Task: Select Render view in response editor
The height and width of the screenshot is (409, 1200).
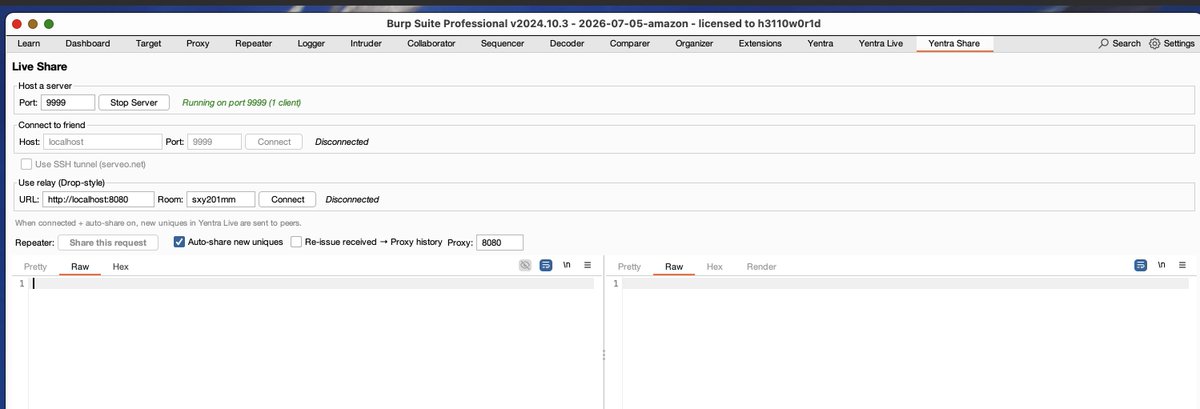Action: (761, 266)
